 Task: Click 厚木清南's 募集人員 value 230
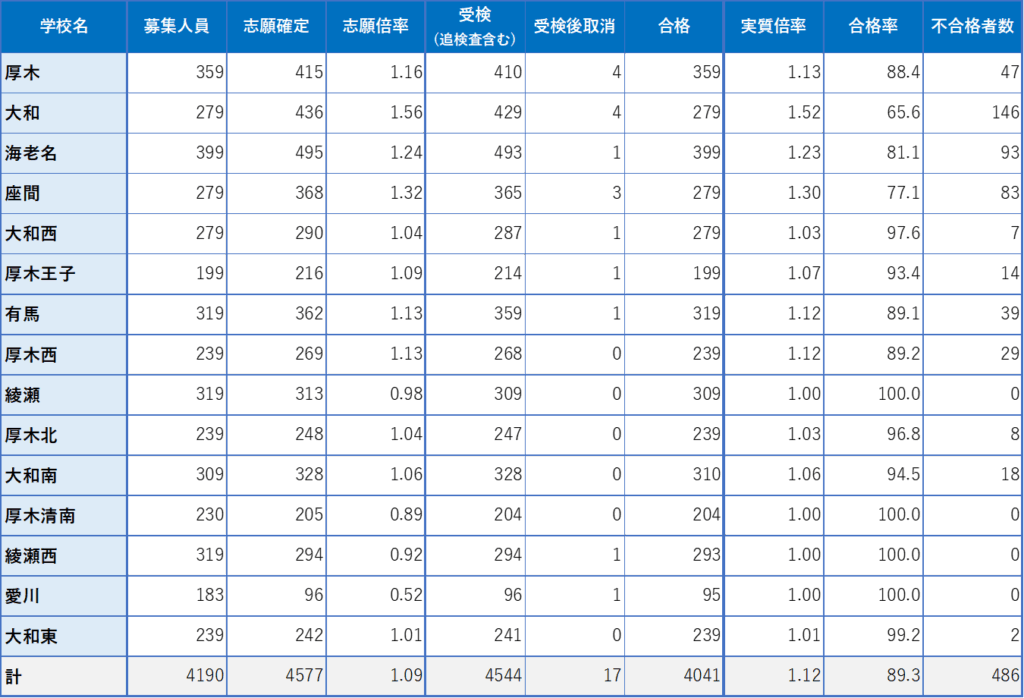tap(210, 515)
